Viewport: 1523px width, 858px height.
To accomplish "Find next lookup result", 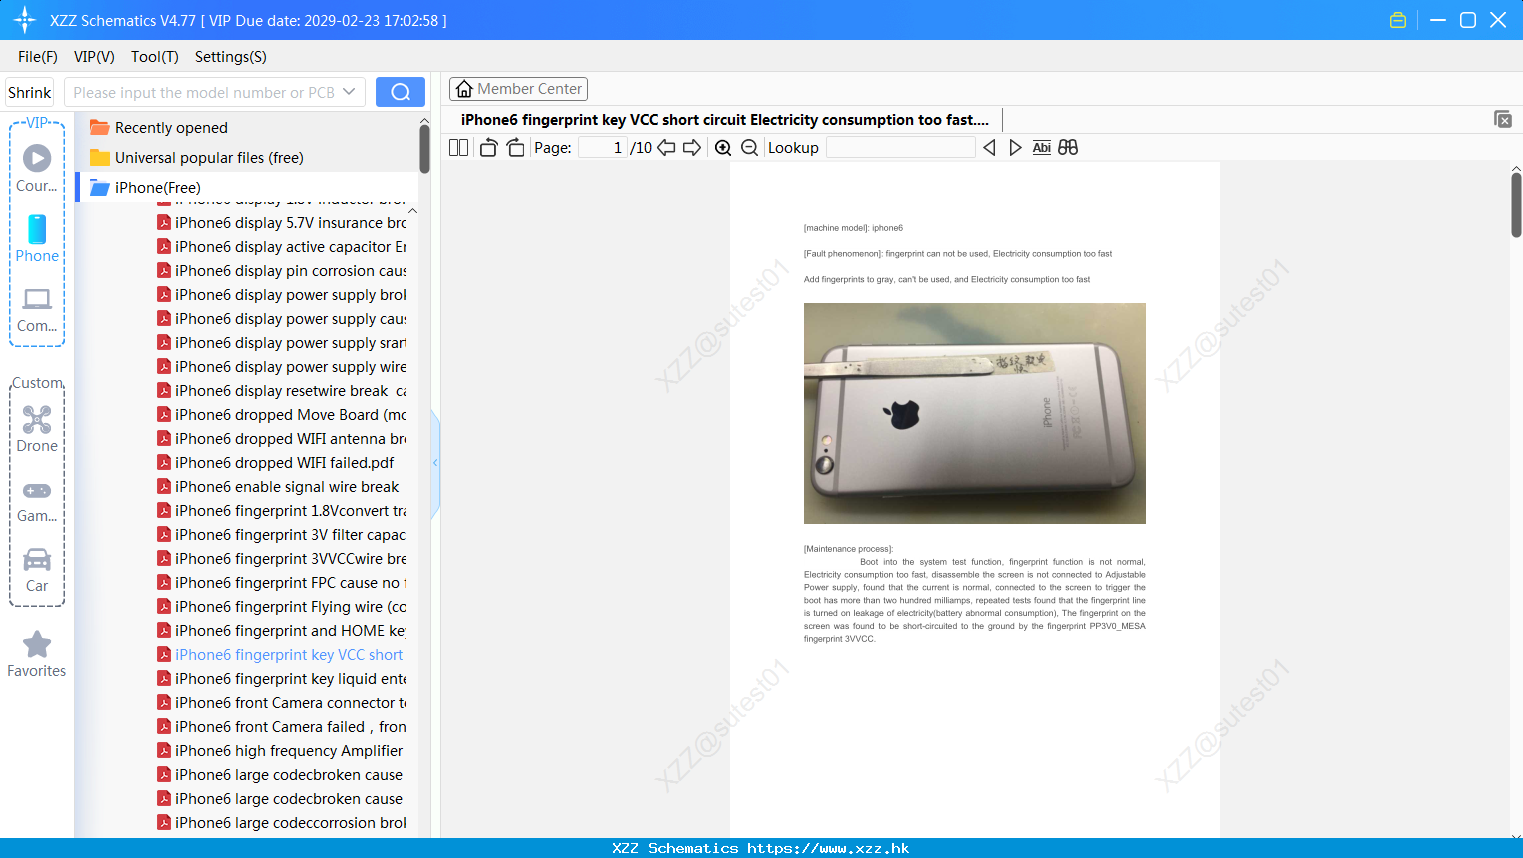I will (1015, 148).
